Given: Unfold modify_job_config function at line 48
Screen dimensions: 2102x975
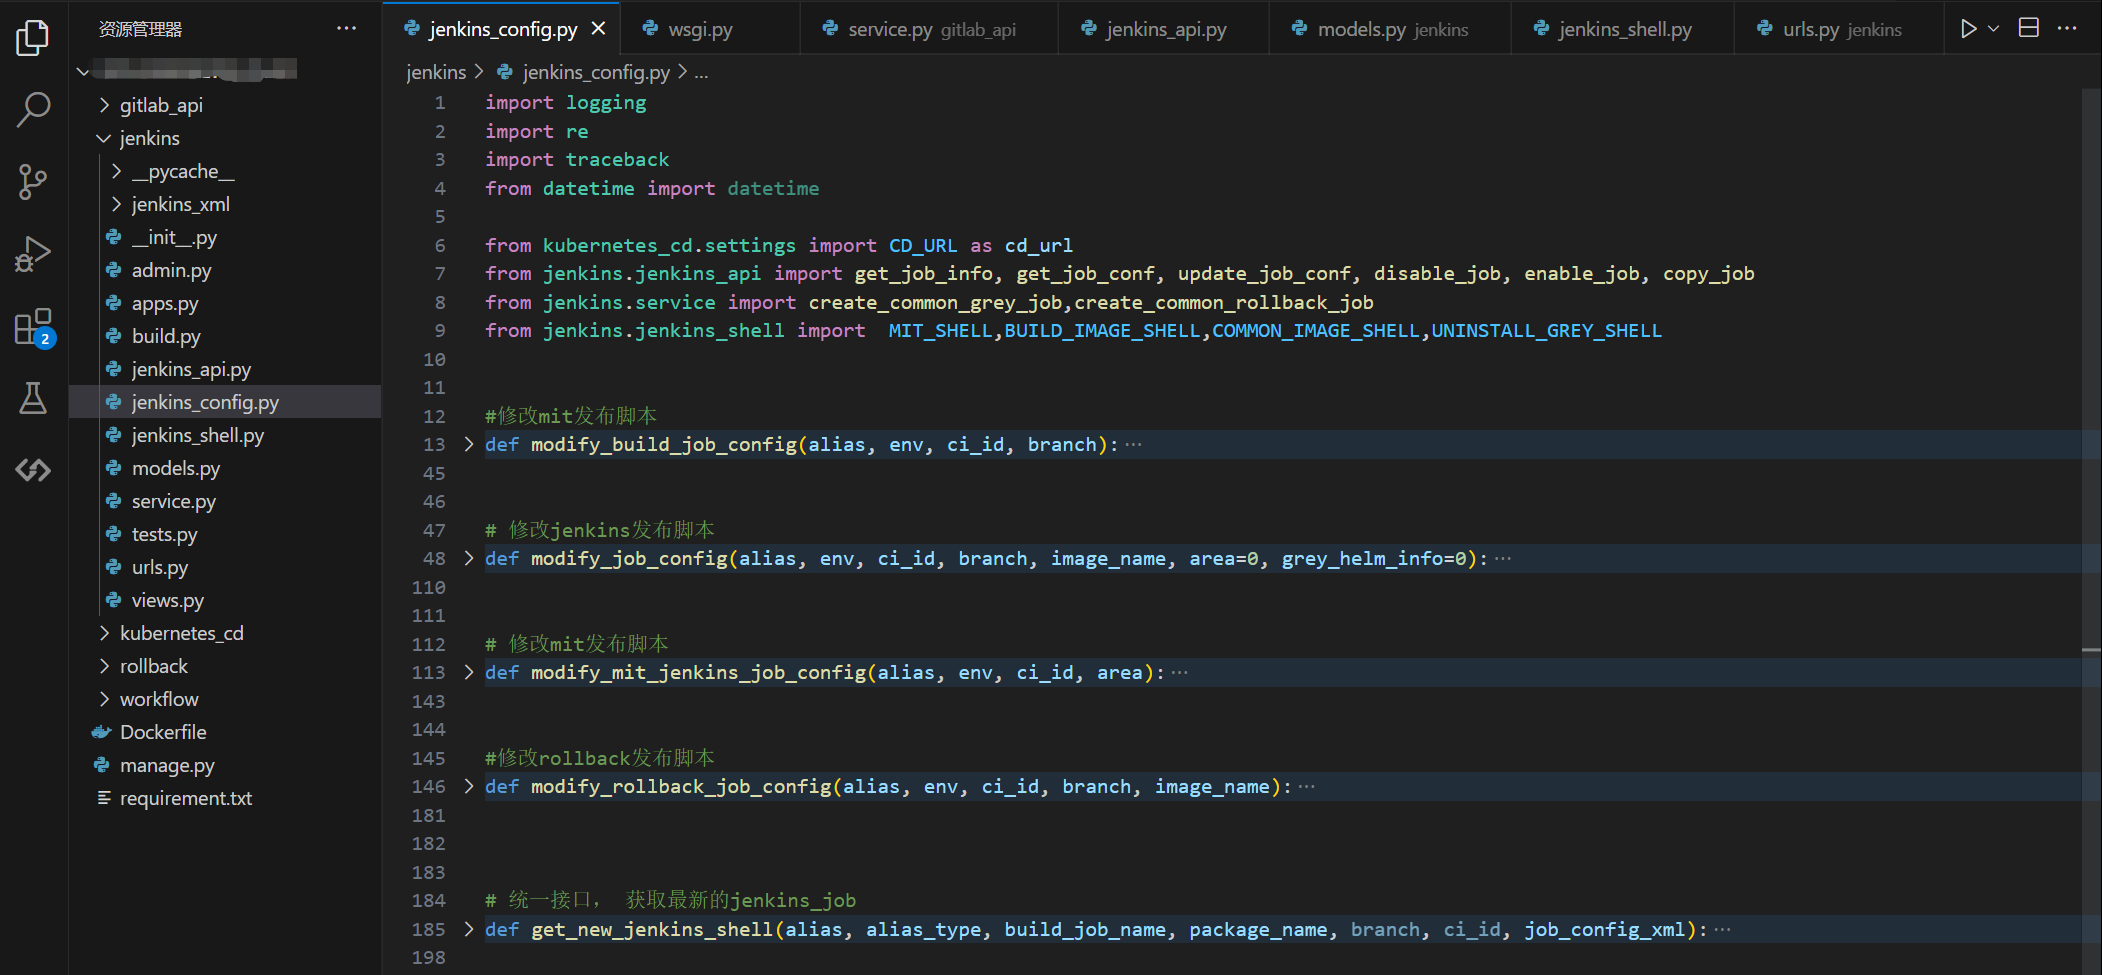Looking at the screenshot, I should 468,558.
